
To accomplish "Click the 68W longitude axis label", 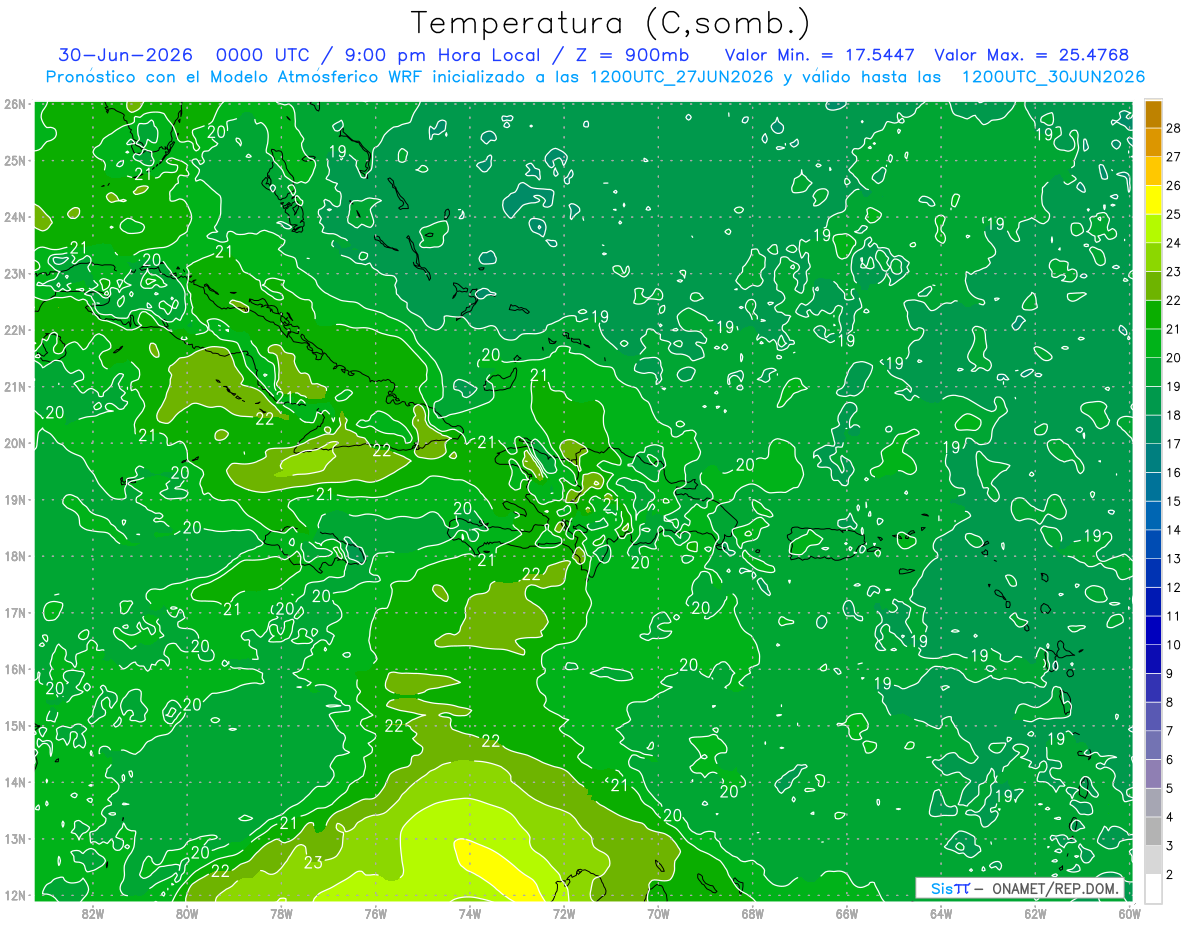I will [x=752, y=913].
